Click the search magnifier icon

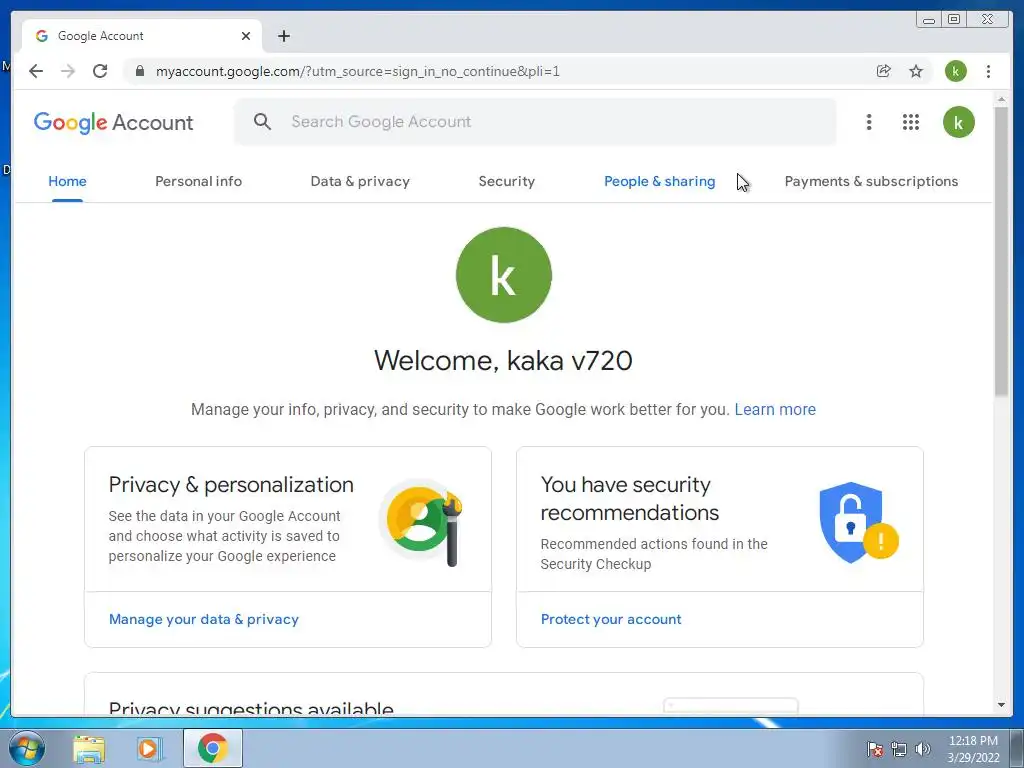tap(263, 121)
